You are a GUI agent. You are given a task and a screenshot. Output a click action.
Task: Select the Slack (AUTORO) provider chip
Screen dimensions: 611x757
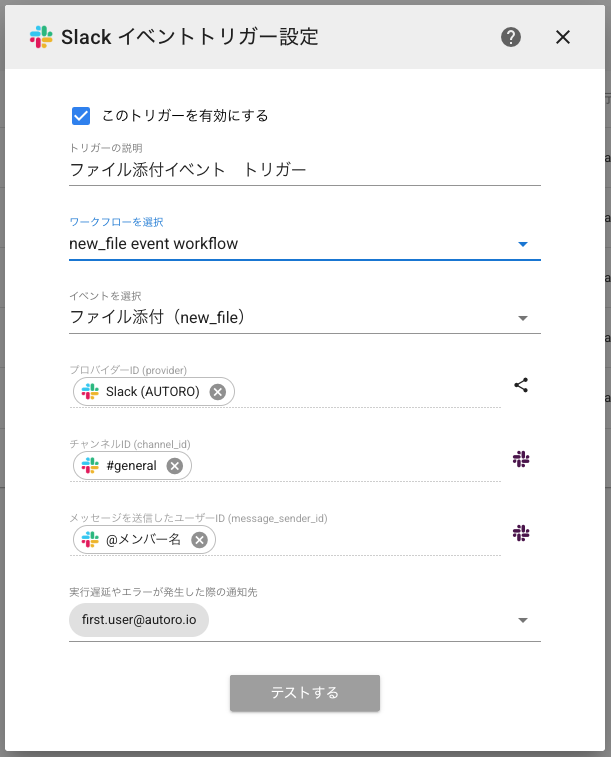coord(153,392)
